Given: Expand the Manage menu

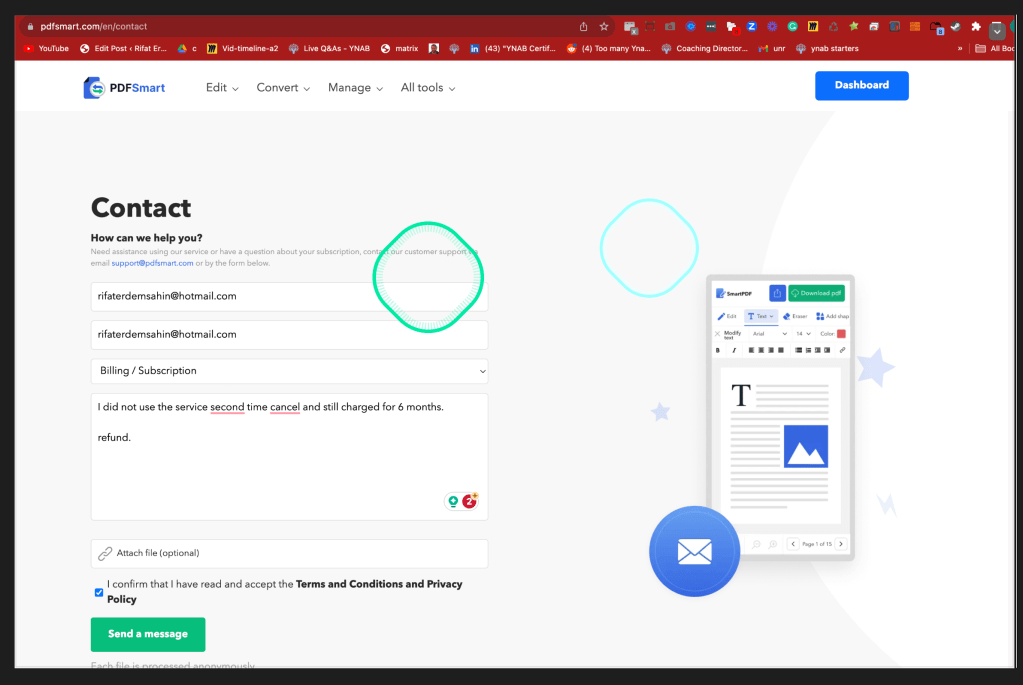Looking at the screenshot, I should (x=356, y=87).
